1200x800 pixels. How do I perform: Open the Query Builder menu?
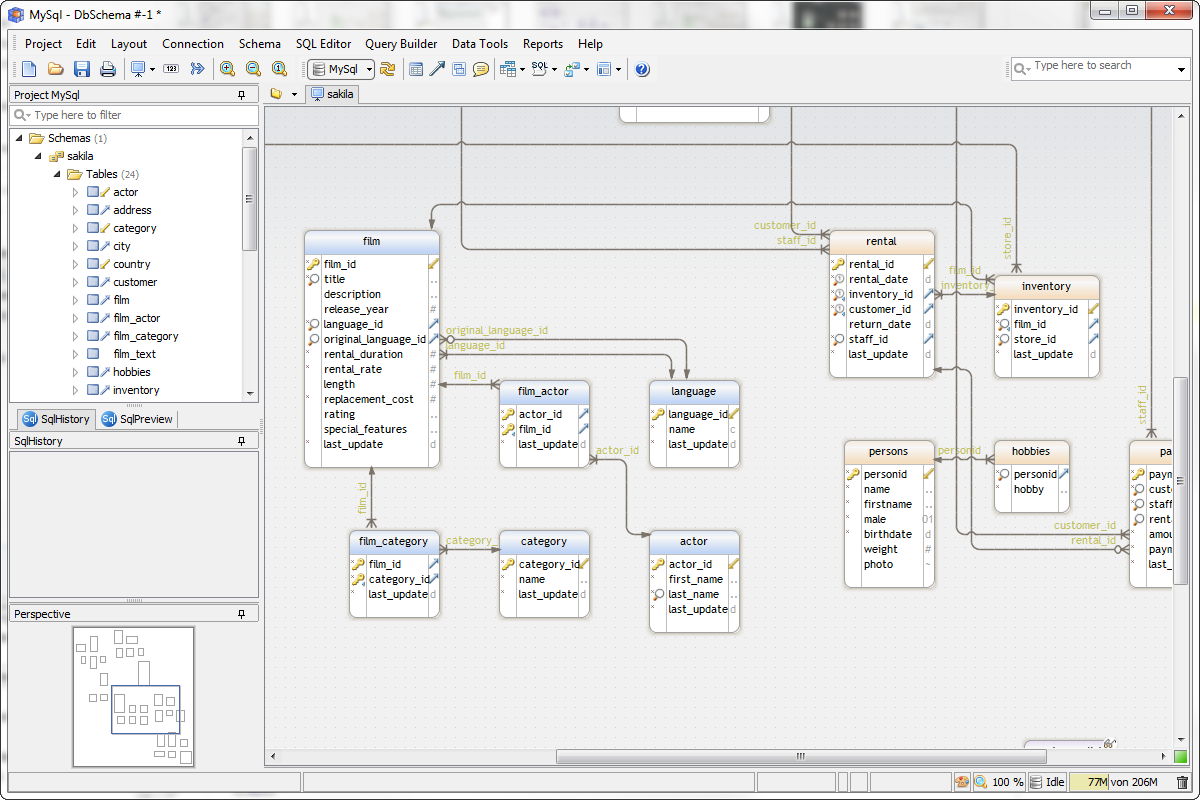[x=401, y=44]
